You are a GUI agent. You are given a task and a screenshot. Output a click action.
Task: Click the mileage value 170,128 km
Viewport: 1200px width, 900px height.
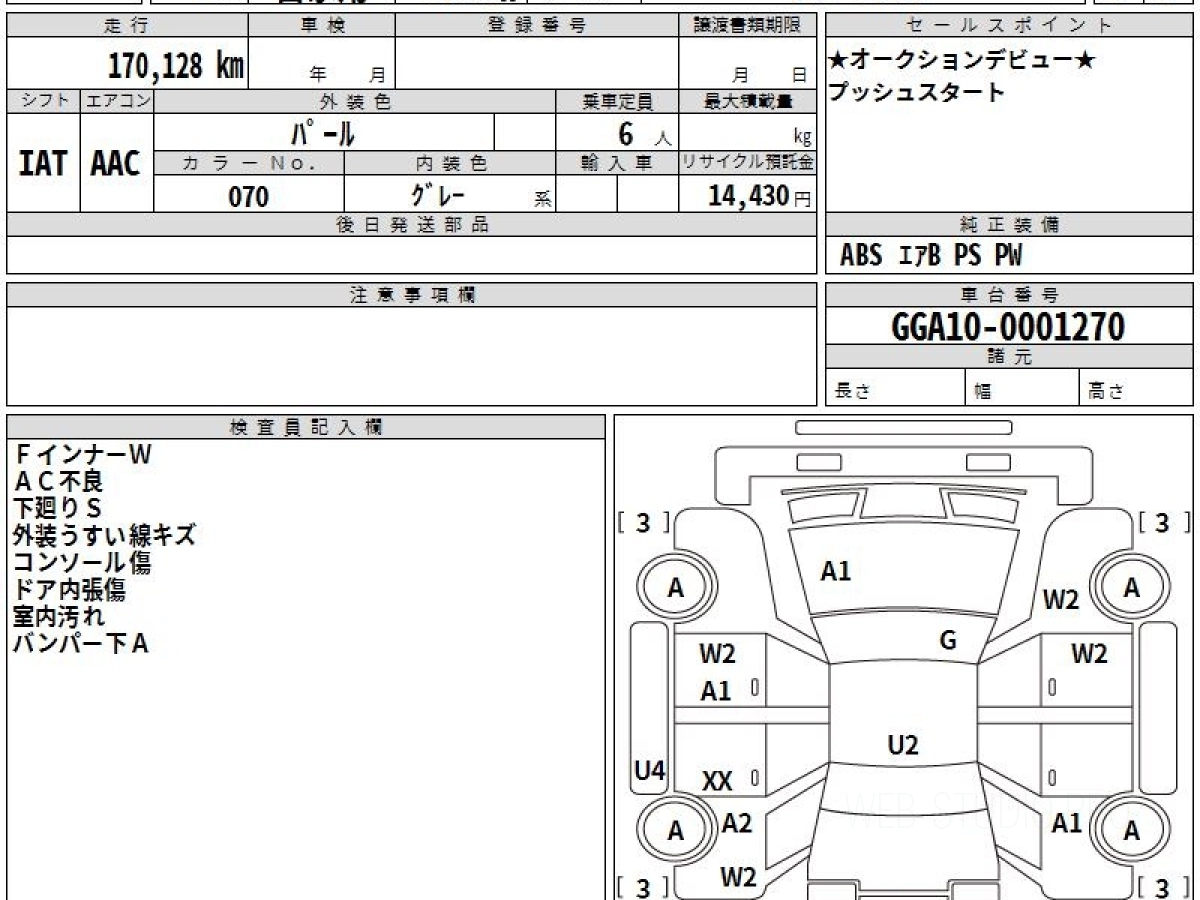point(175,67)
